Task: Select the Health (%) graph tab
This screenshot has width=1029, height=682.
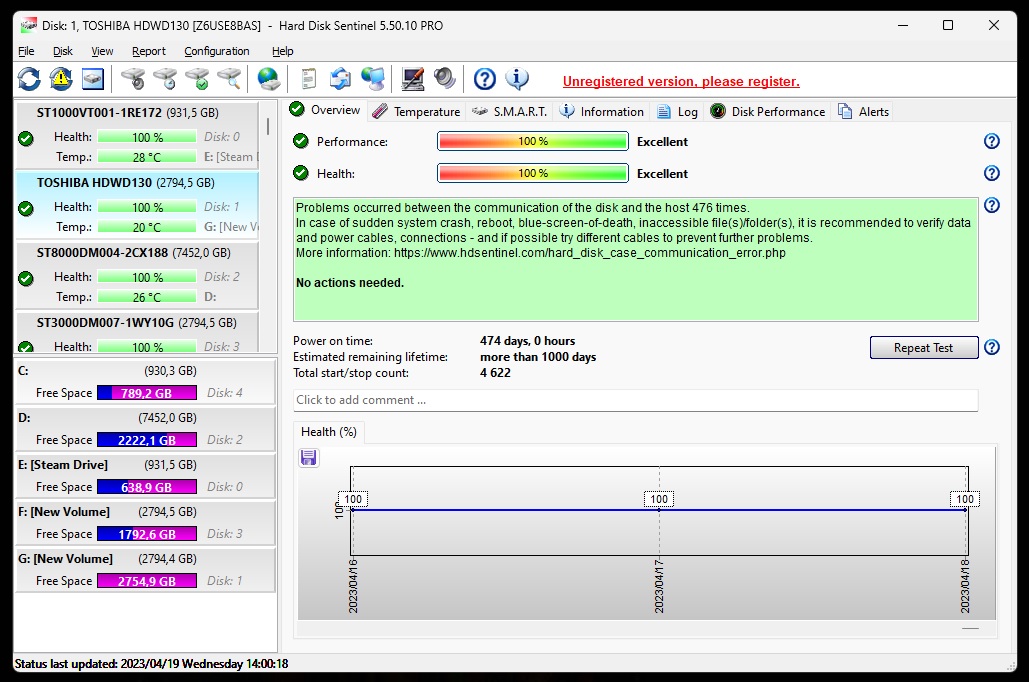Action: (x=329, y=432)
